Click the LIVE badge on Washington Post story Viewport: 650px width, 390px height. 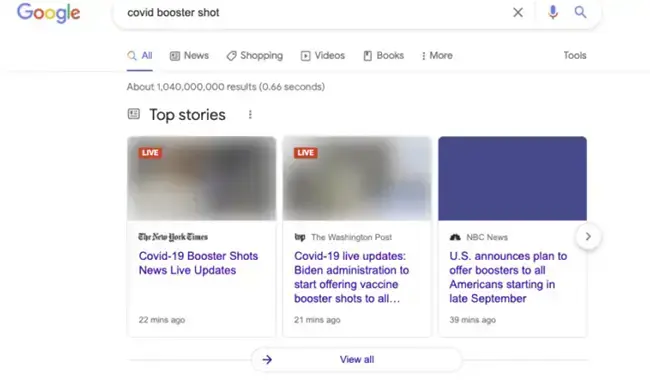pos(306,153)
